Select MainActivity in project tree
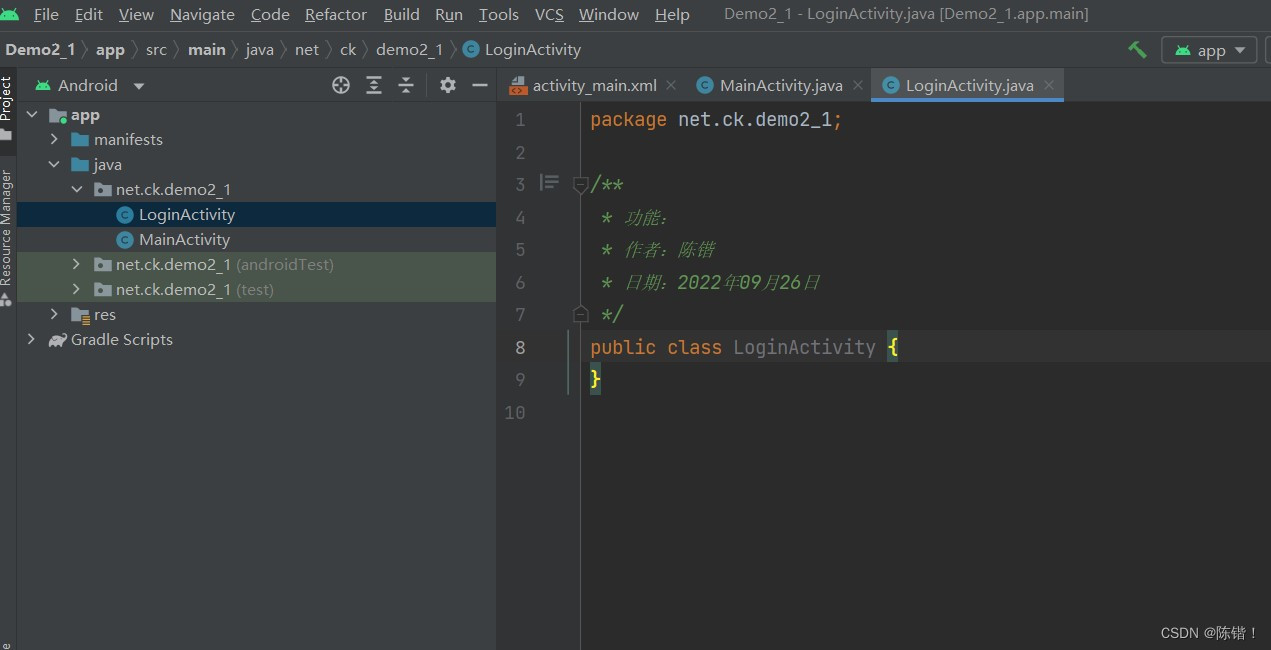Viewport: 1271px width, 650px height. pyautogui.click(x=256, y=240)
